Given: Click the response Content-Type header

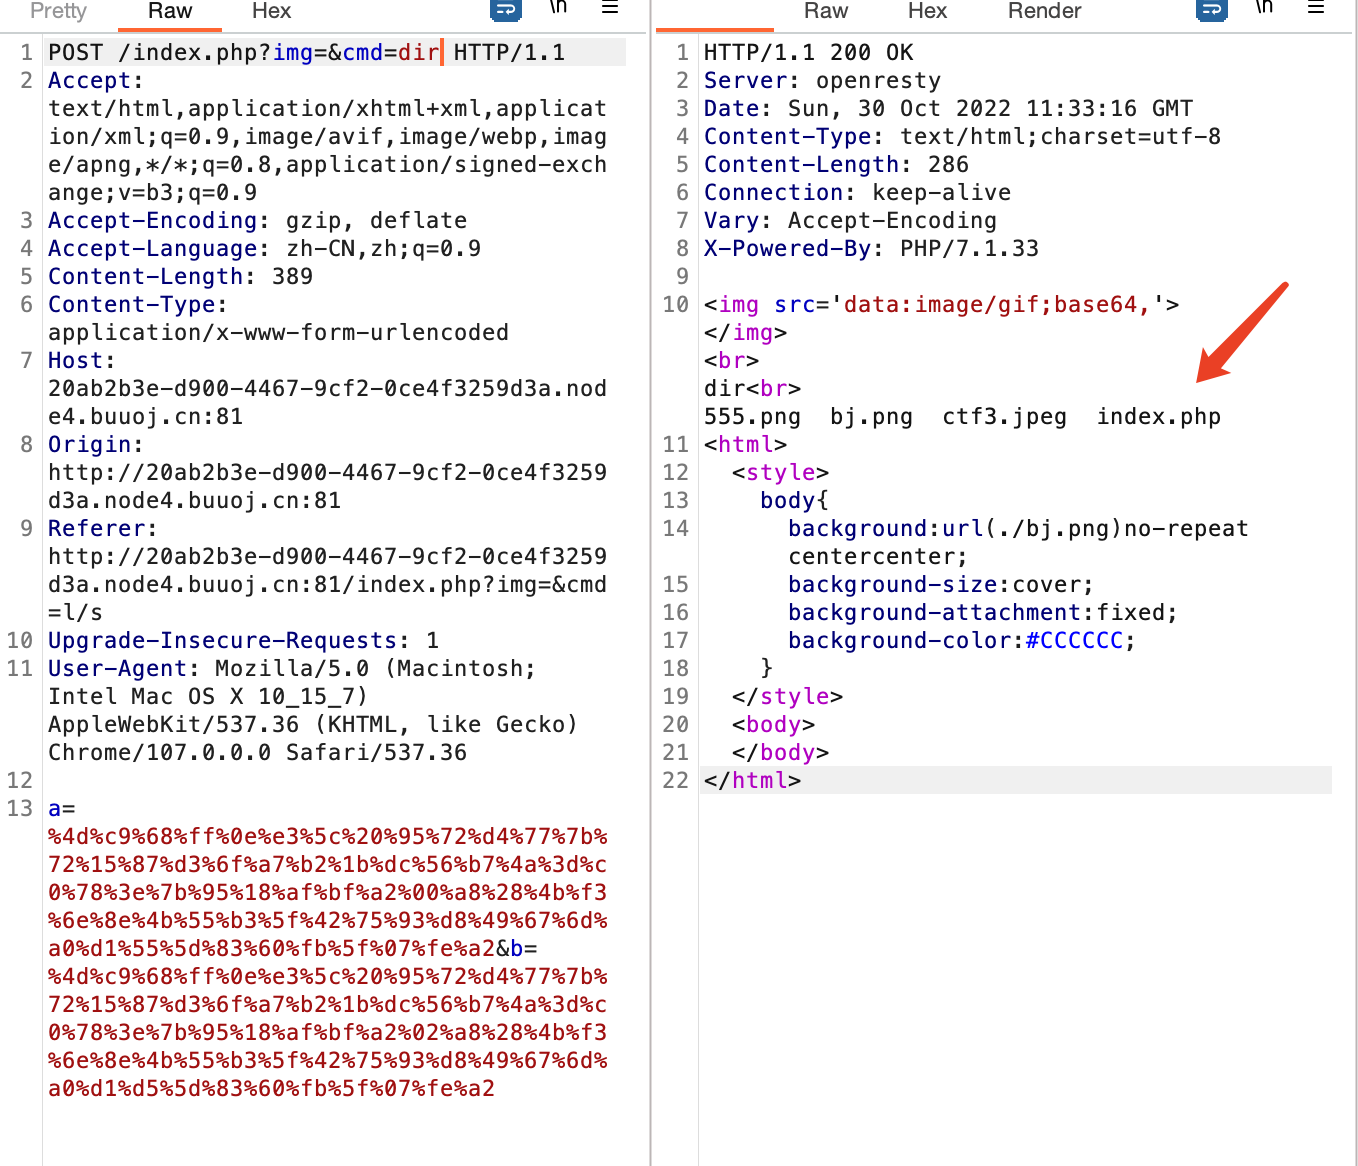Looking at the screenshot, I should pos(962,136).
